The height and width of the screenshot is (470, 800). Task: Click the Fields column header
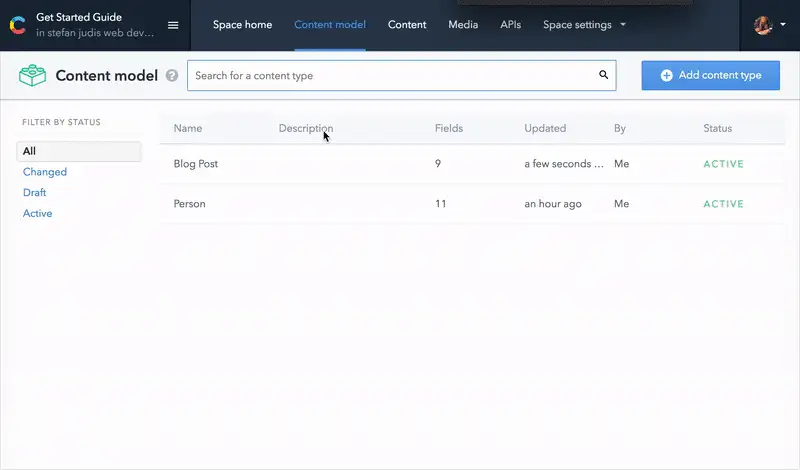coord(449,128)
